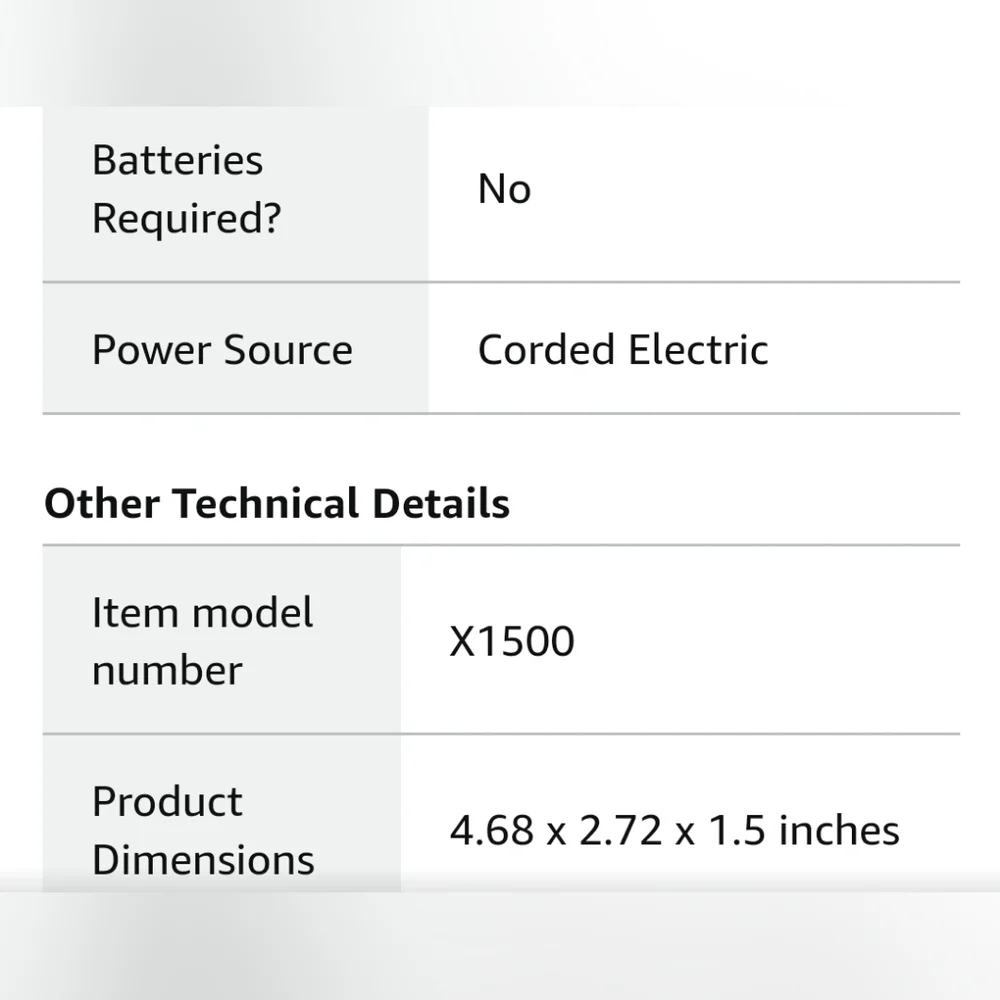
Task: Click the divider line below Batteries Required row
Action: pyautogui.click(x=501, y=282)
